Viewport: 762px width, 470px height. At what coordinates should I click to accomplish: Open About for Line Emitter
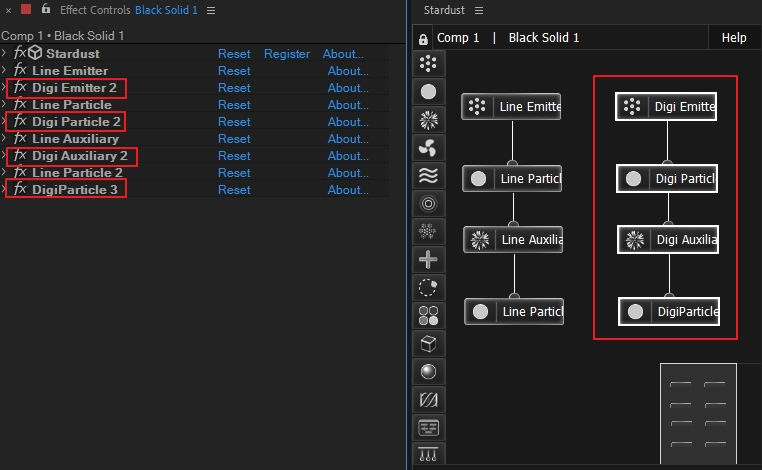348,70
